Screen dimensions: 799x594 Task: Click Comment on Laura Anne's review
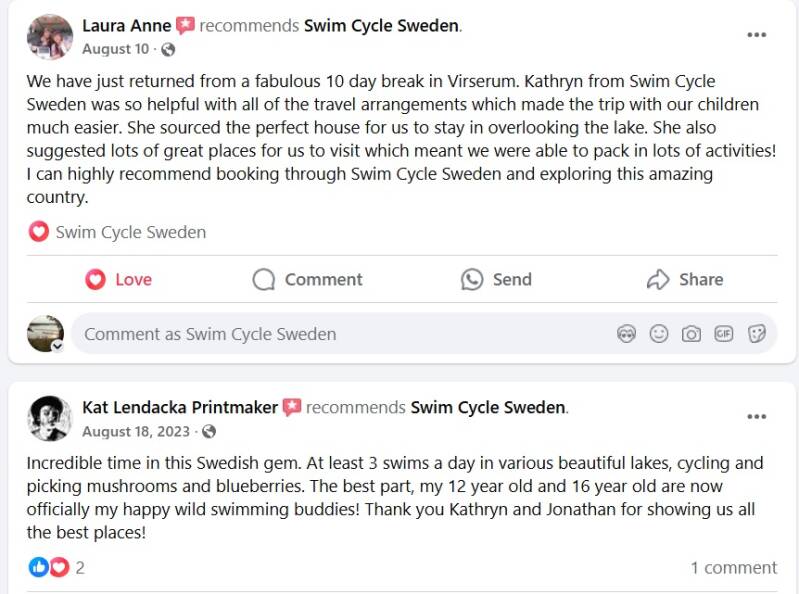307,280
